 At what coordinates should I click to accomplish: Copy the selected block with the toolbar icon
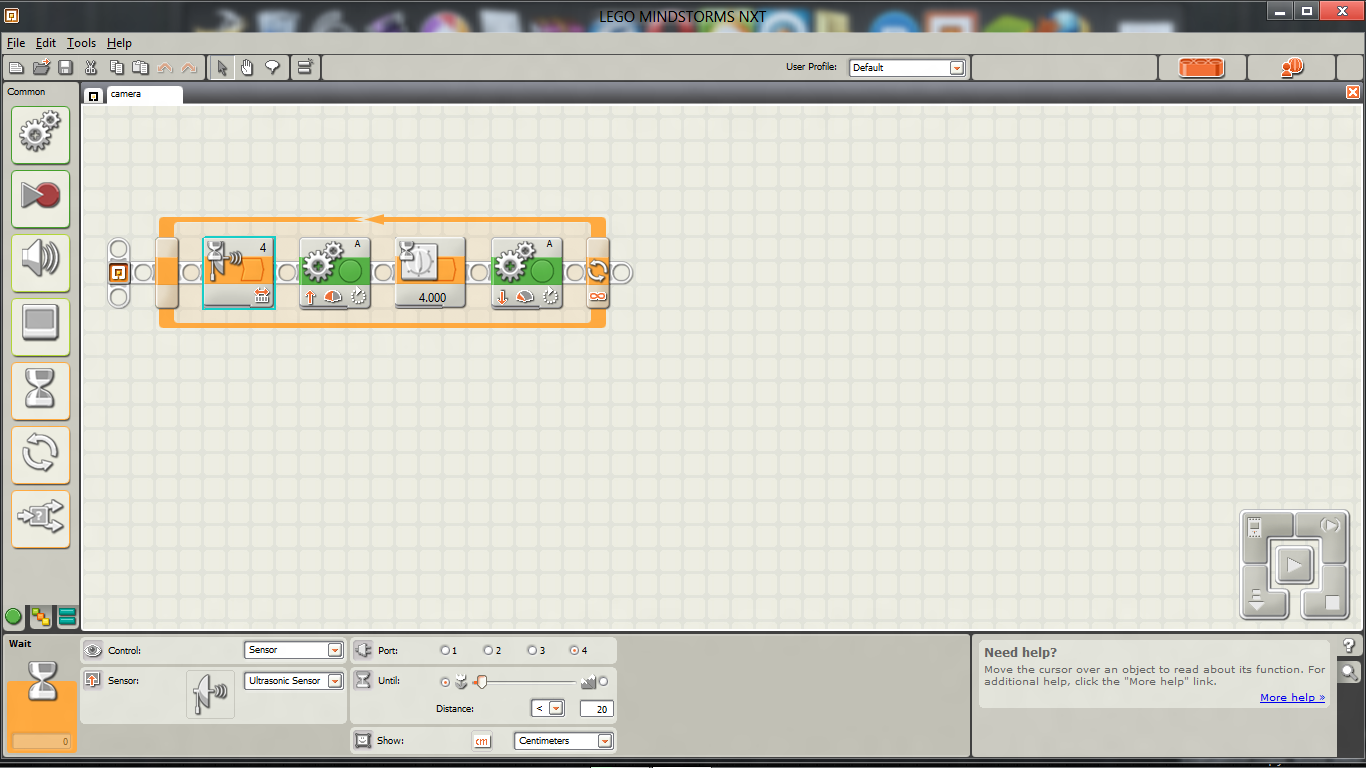pos(116,68)
